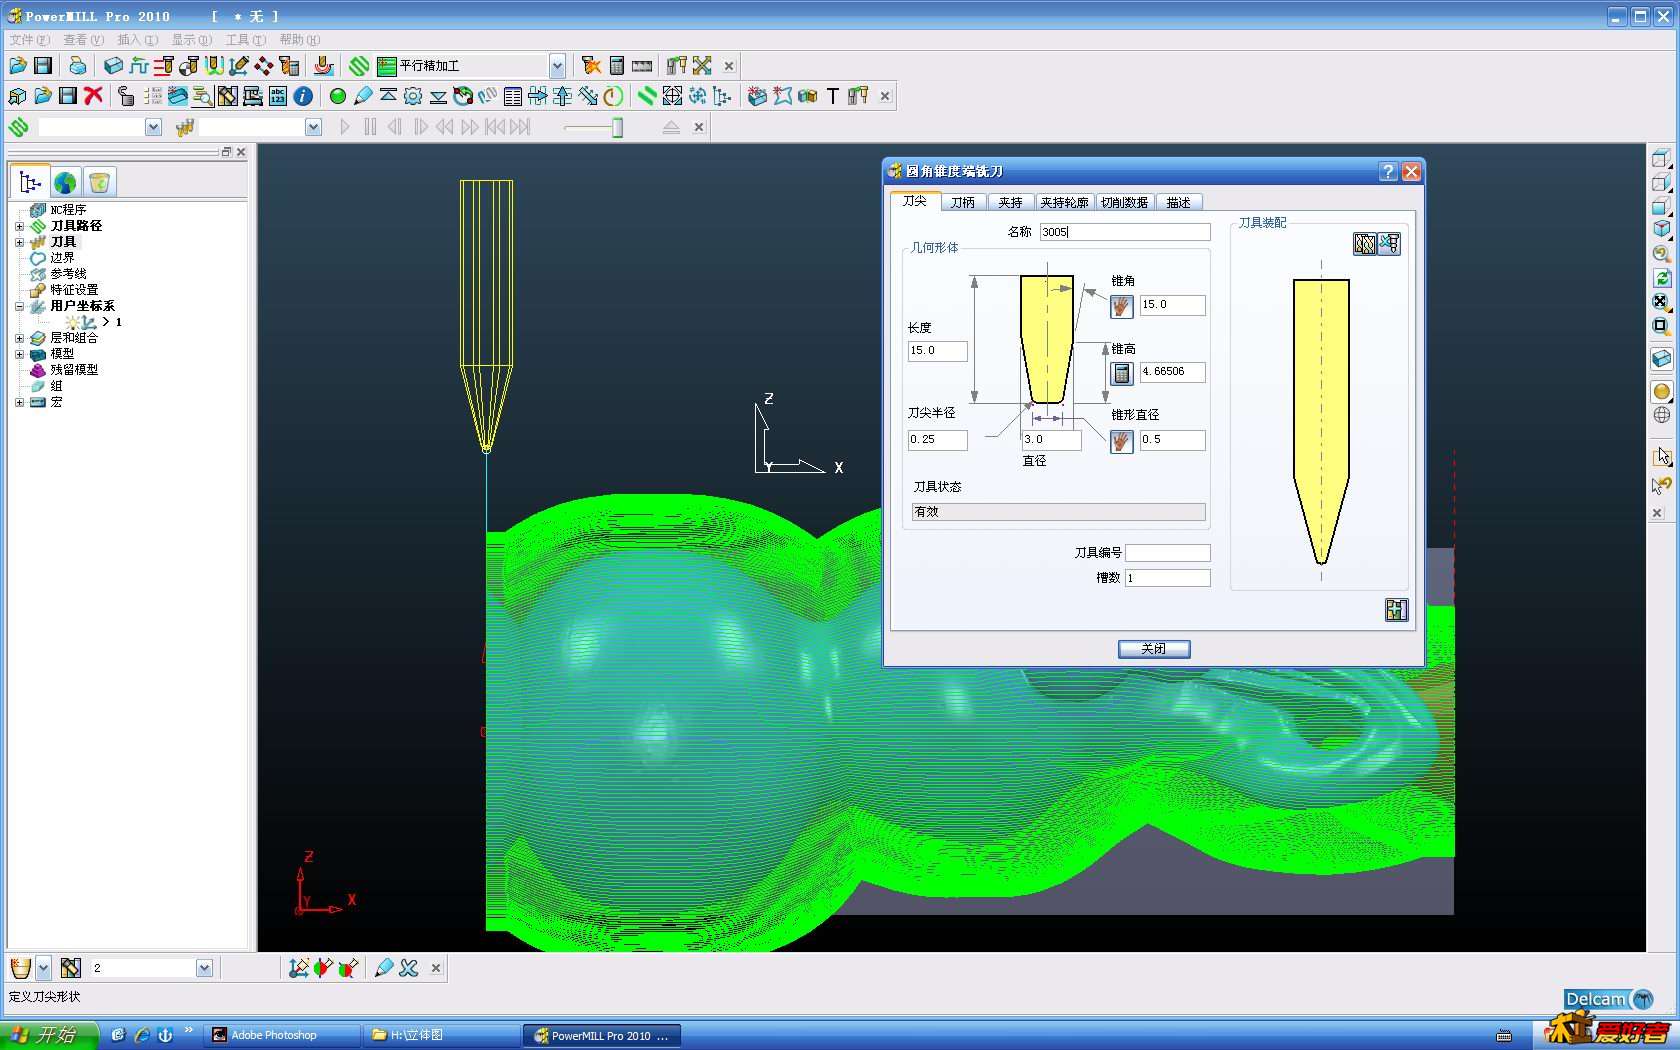The height and width of the screenshot is (1050, 1680).
Task: Open the 帮助 menu
Action: [299, 40]
